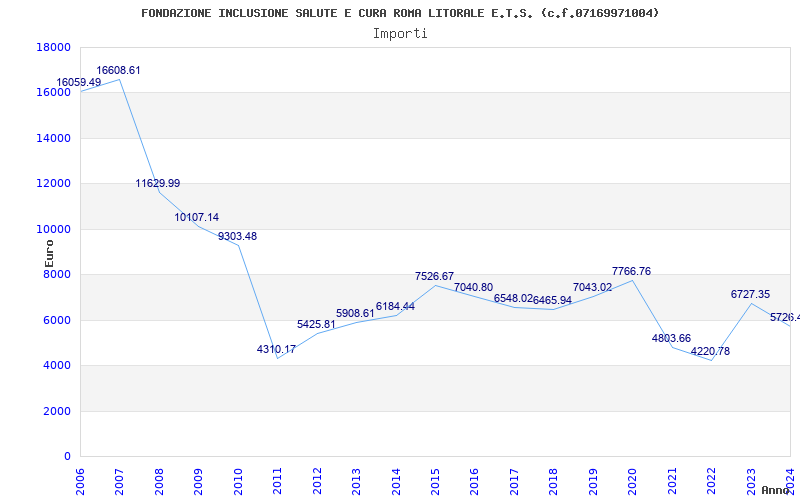The image size is (800, 500).
Task: Click x-axis year 2022
Action: pos(712,481)
